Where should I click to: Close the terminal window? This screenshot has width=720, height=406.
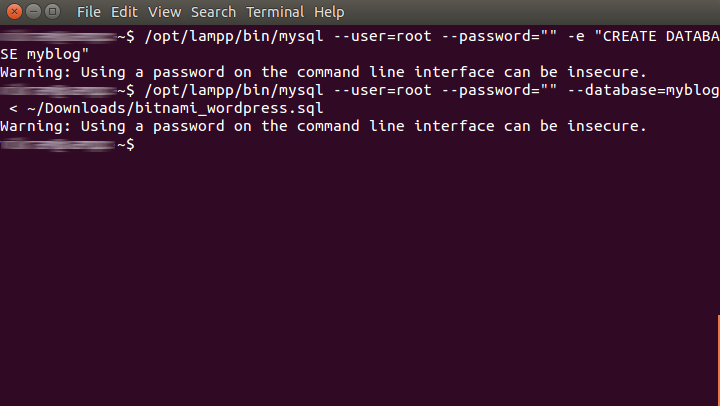click(12, 12)
